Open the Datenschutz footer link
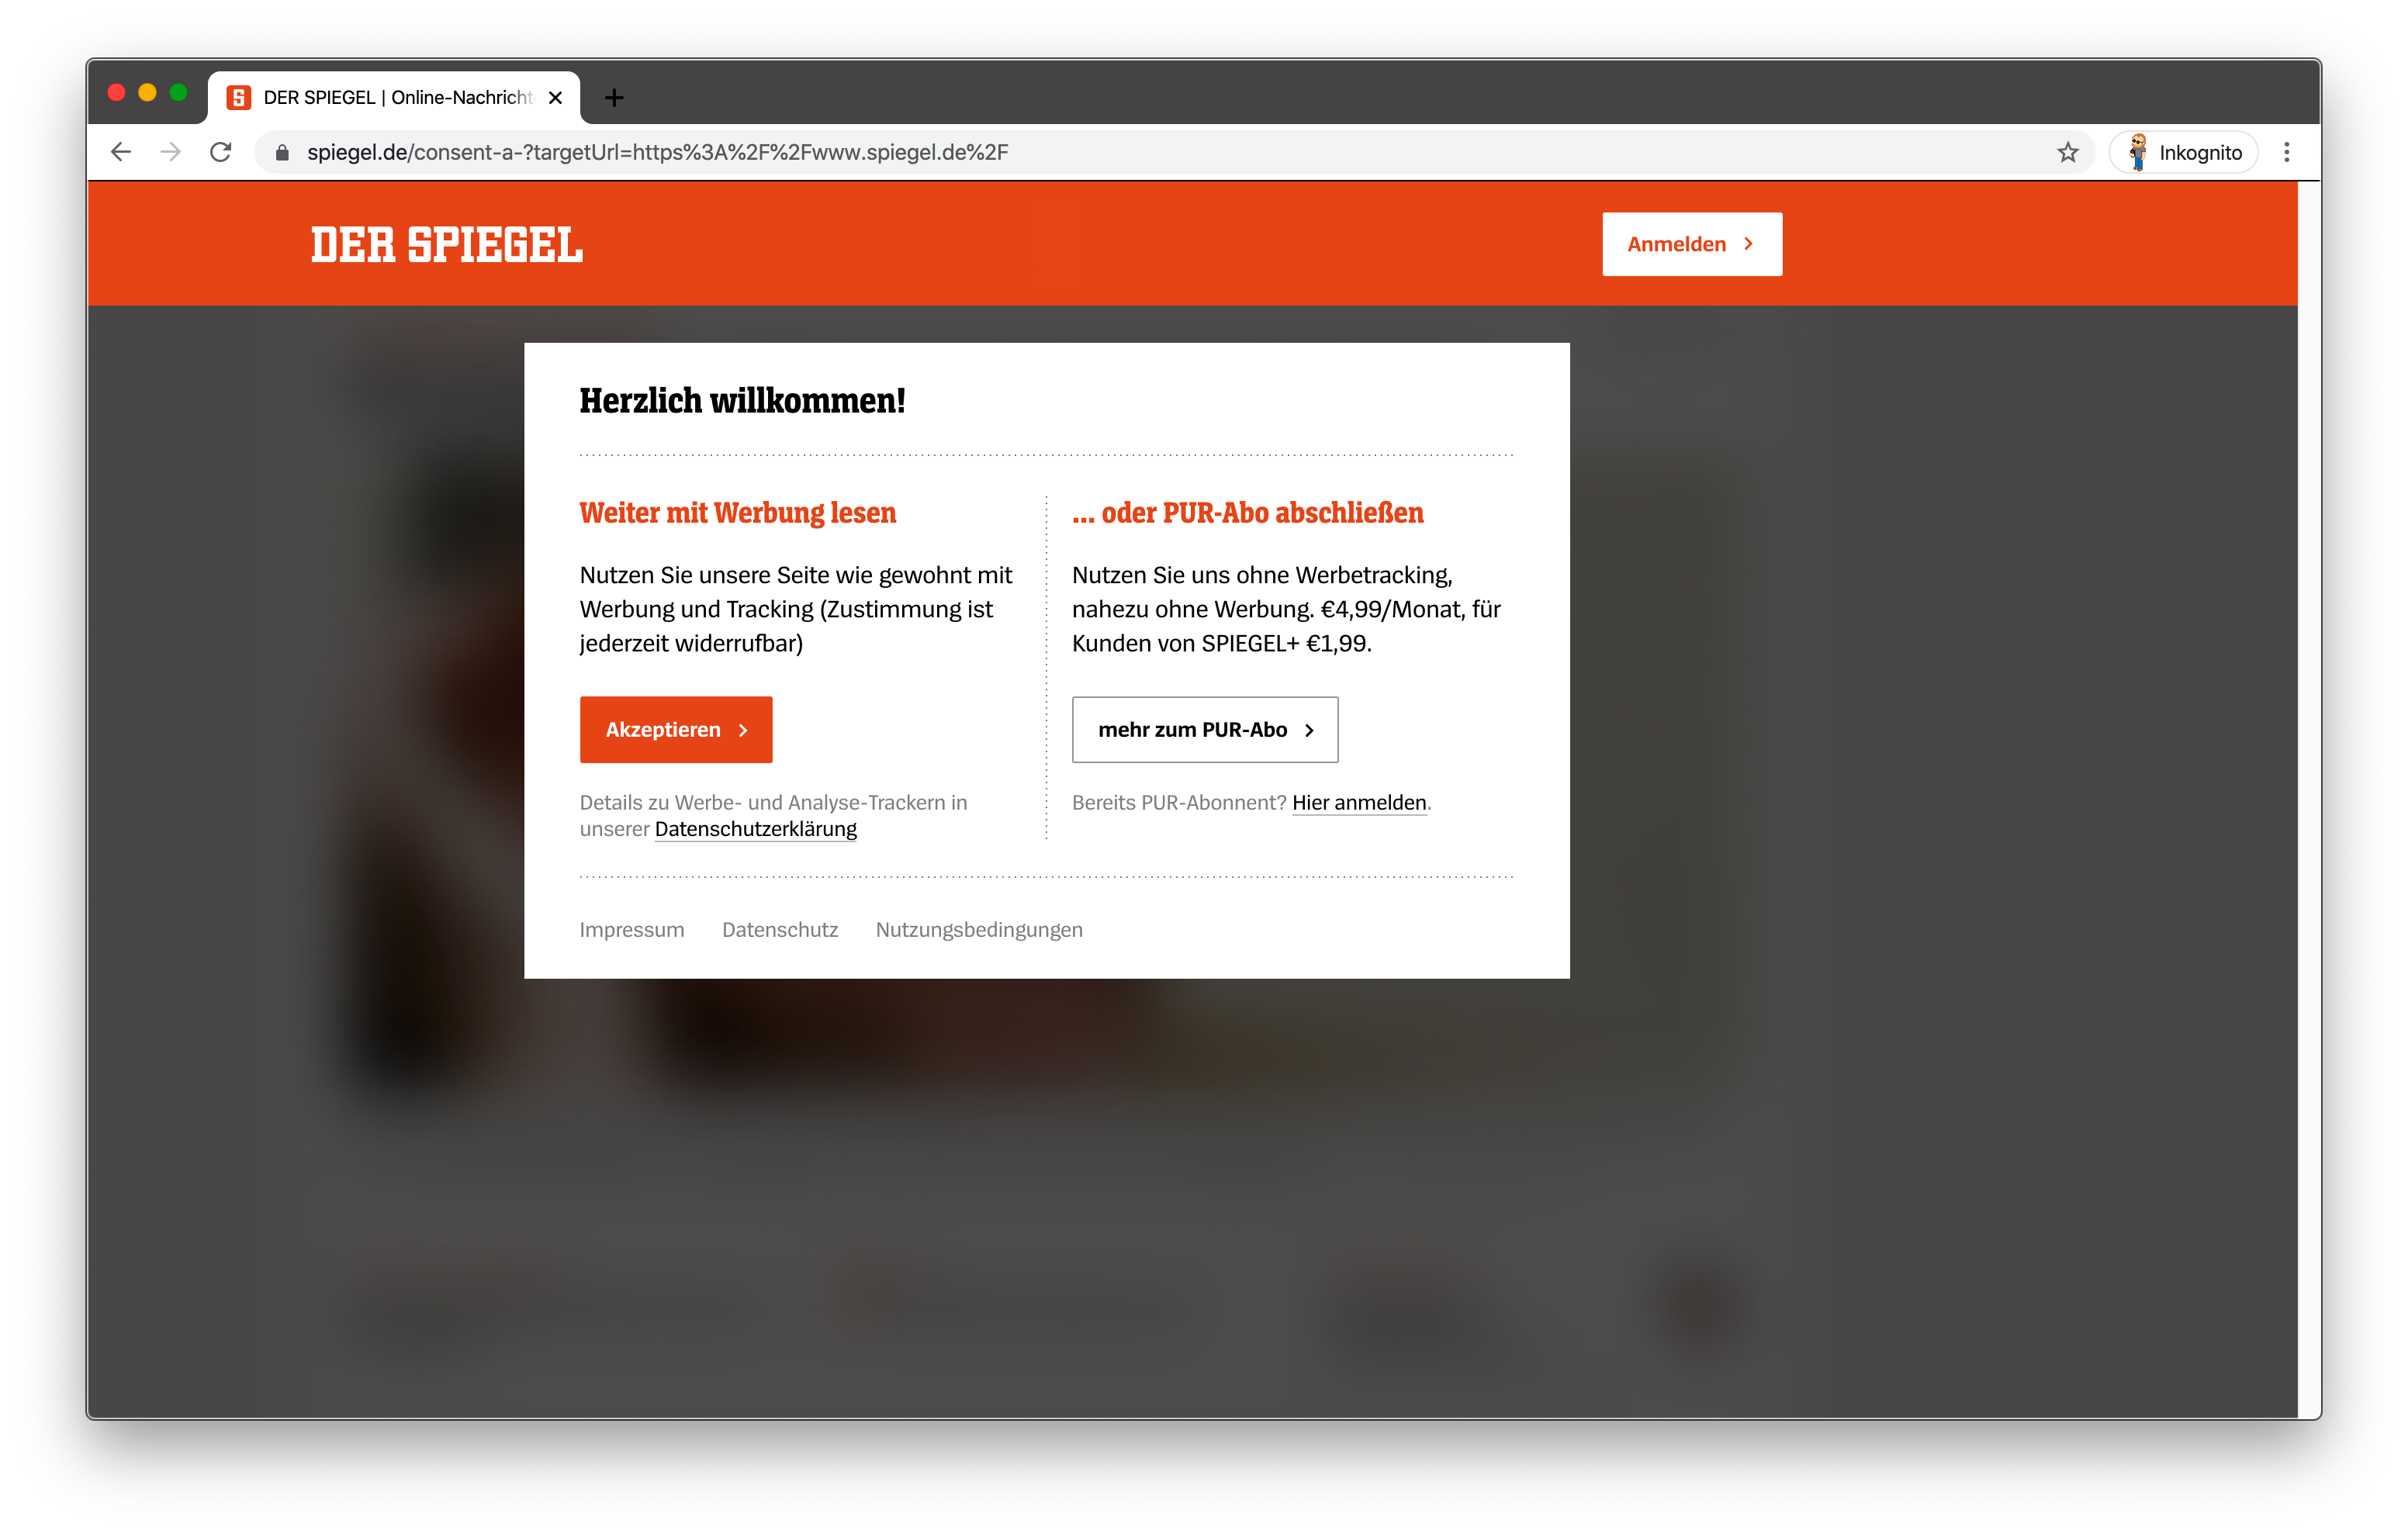2408x1534 pixels. (x=780, y=930)
